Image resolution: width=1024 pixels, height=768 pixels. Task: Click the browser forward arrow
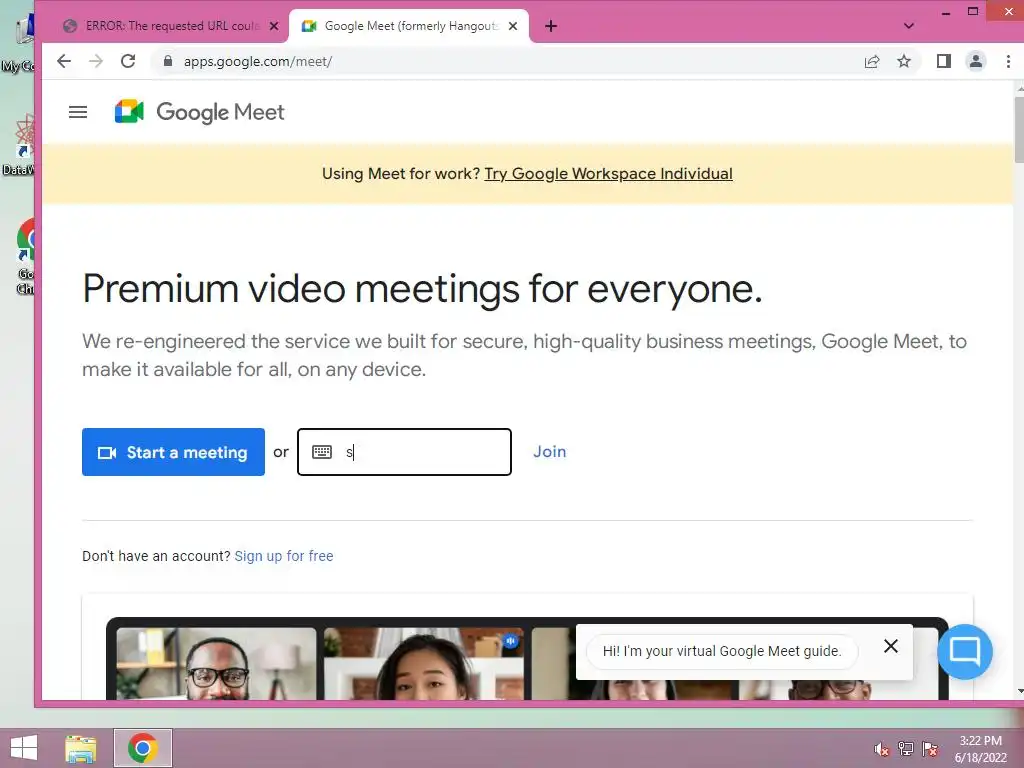click(96, 61)
